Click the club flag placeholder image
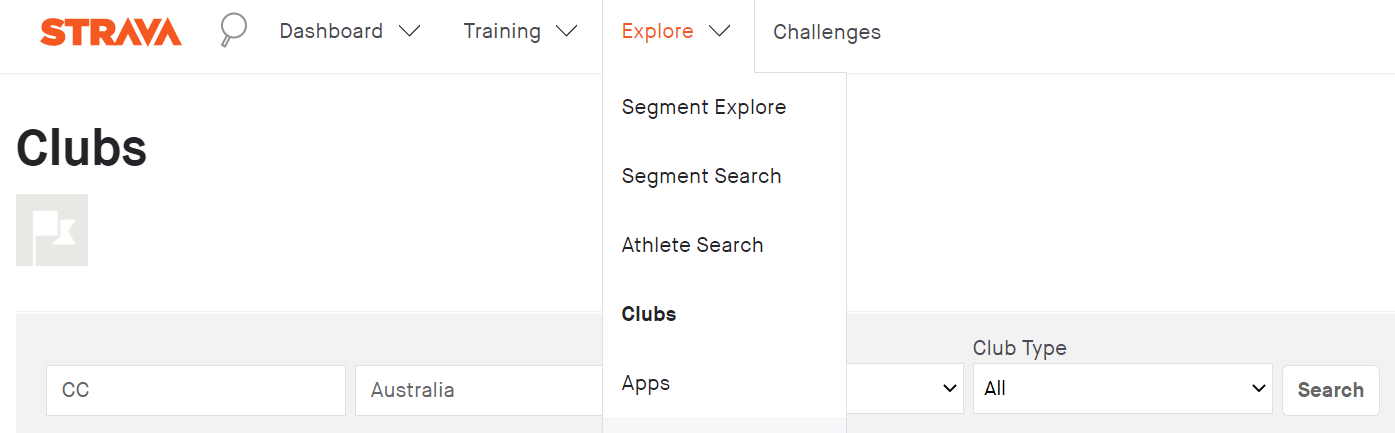1395x433 pixels. click(x=52, y=230)
